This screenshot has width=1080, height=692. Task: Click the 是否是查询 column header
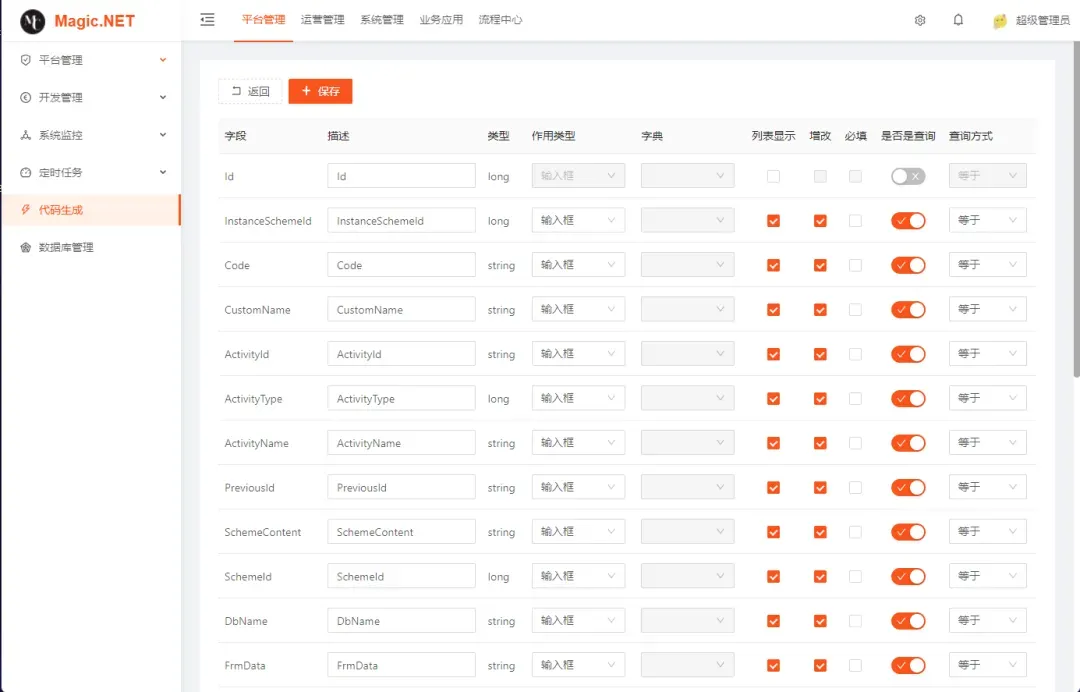pyautogui.click(x=908, y=136)
